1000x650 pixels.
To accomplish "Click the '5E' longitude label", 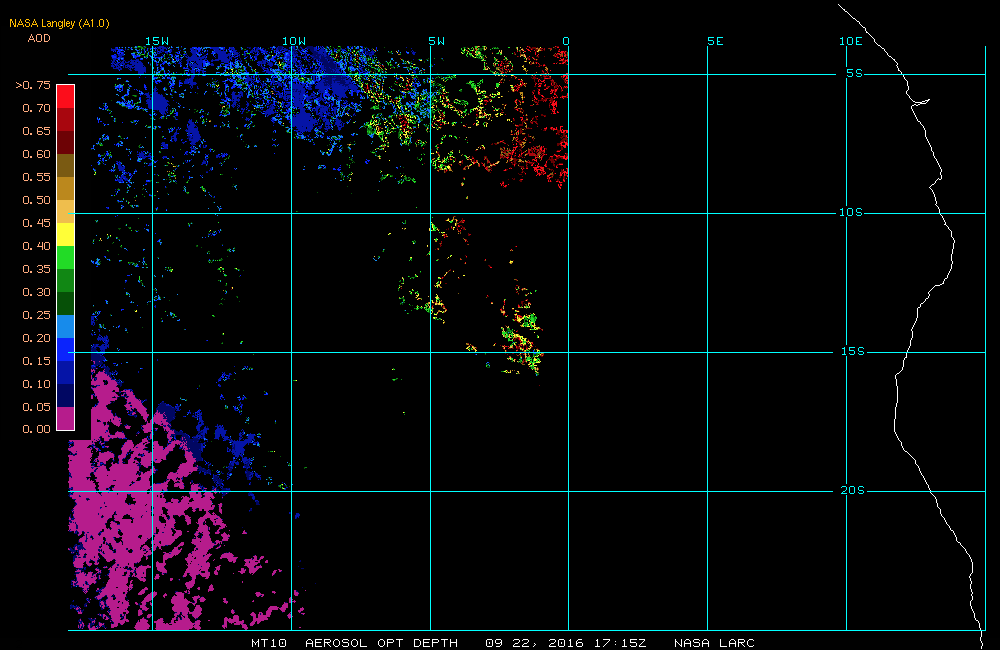I will 716,41.
